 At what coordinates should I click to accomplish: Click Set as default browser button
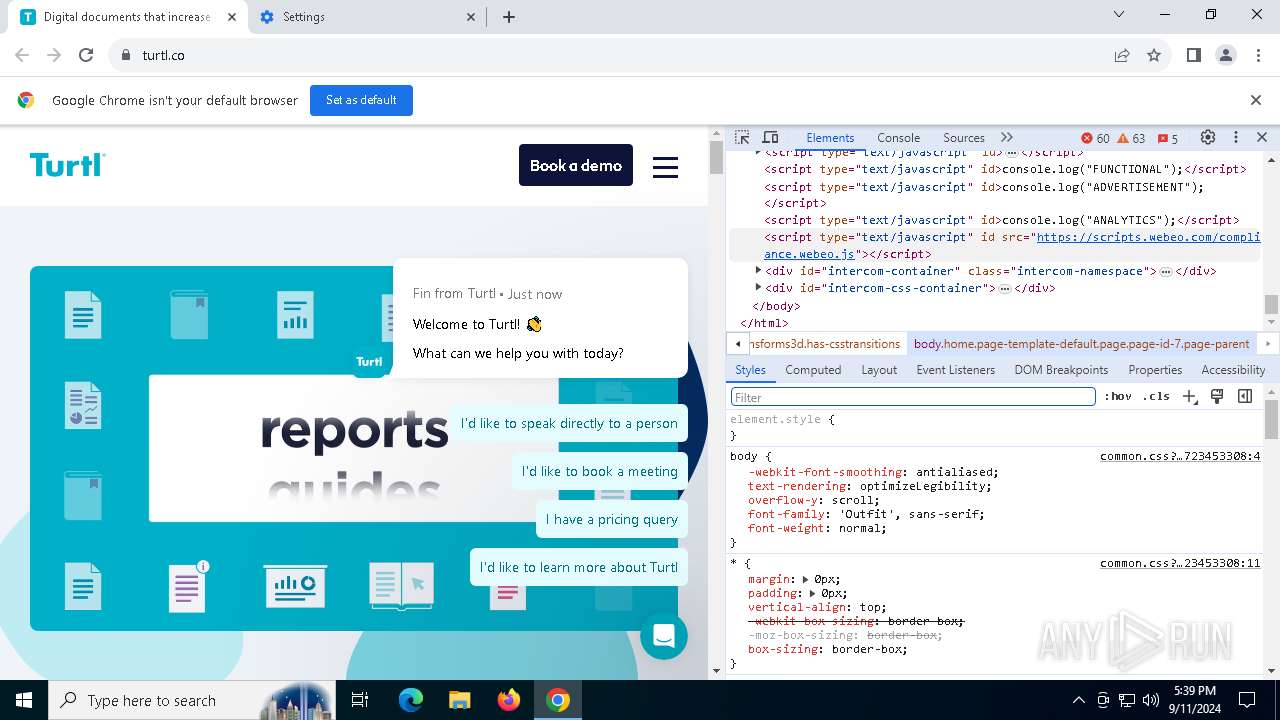coord(361,100)
